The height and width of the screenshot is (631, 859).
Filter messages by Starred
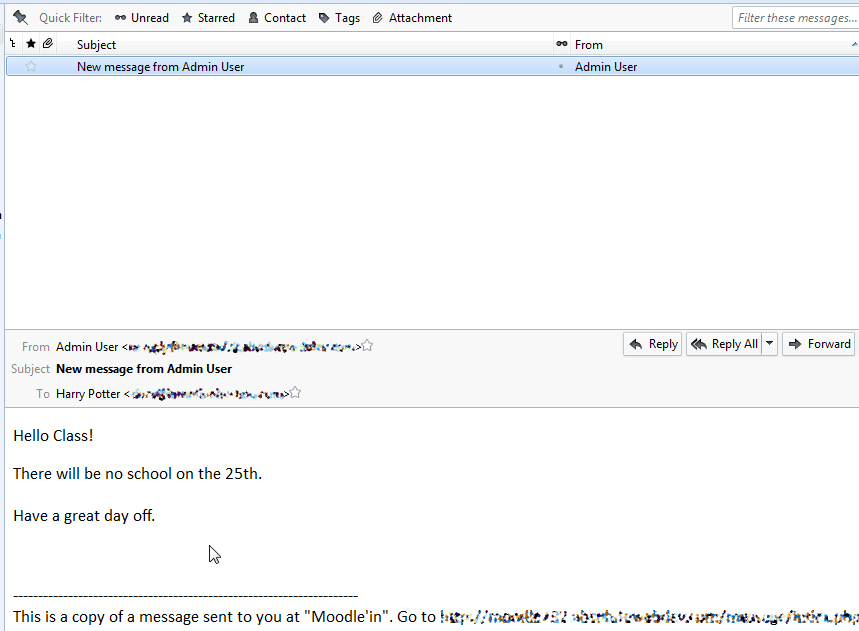pyautogui.click(x=208, y=18)
